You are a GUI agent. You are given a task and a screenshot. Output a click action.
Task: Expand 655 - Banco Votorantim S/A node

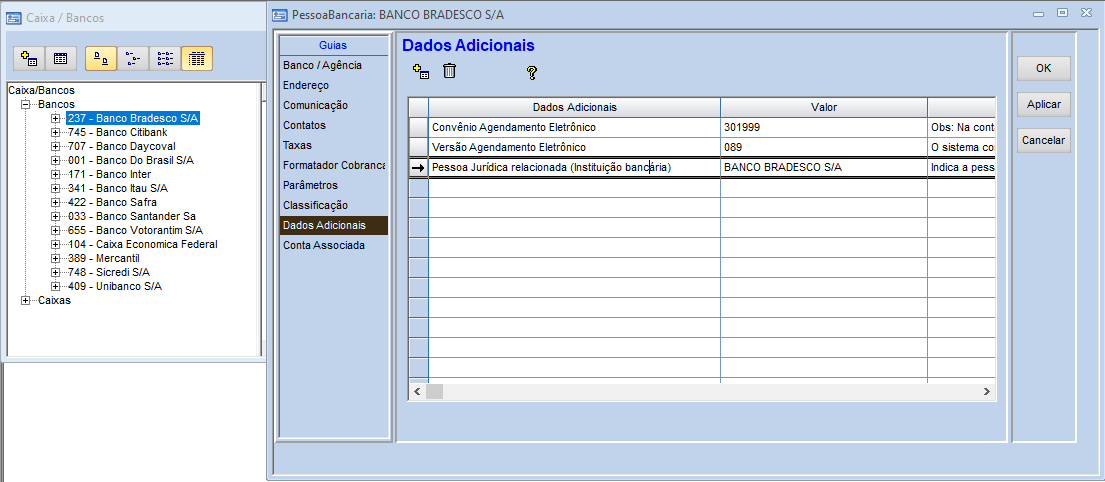(56, 230)
